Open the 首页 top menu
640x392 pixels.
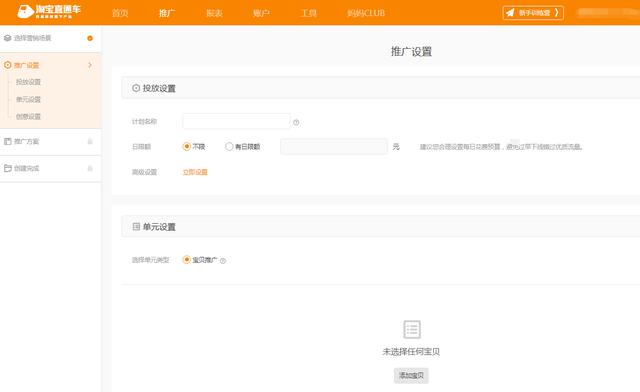120,13
